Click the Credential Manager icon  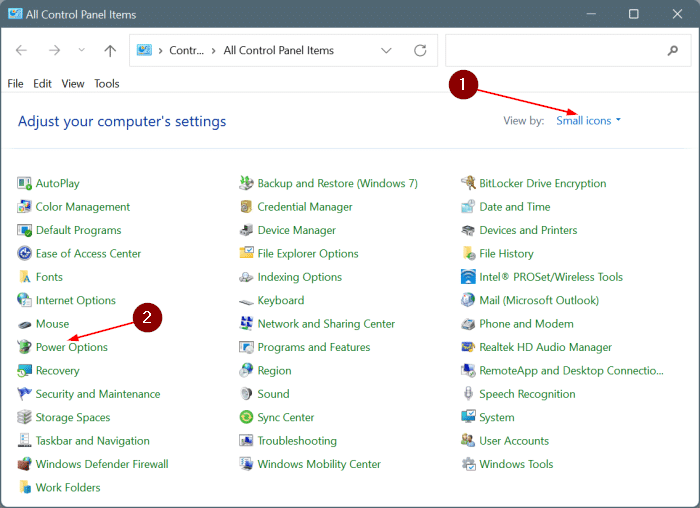pyautogui.click(x=246, y=207)
